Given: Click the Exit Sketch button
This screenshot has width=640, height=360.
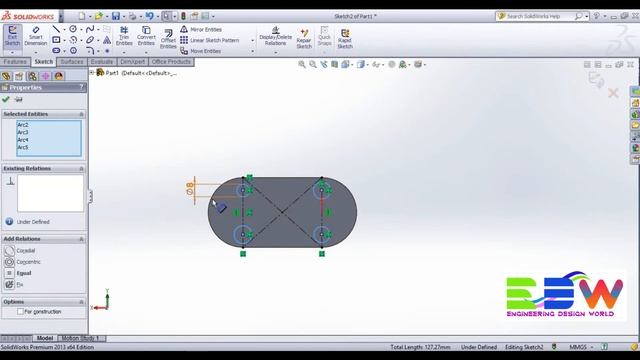Looking at the screenshot, I should click(12, 37).
